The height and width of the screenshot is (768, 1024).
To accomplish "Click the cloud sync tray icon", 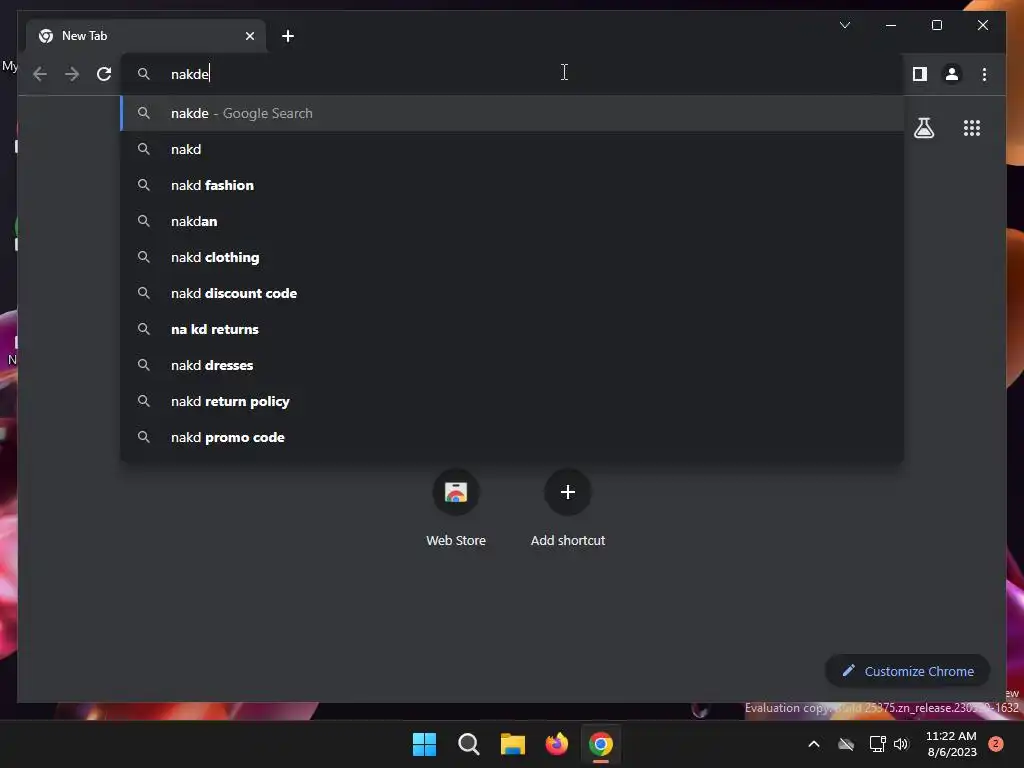I will tap(846, 744).
